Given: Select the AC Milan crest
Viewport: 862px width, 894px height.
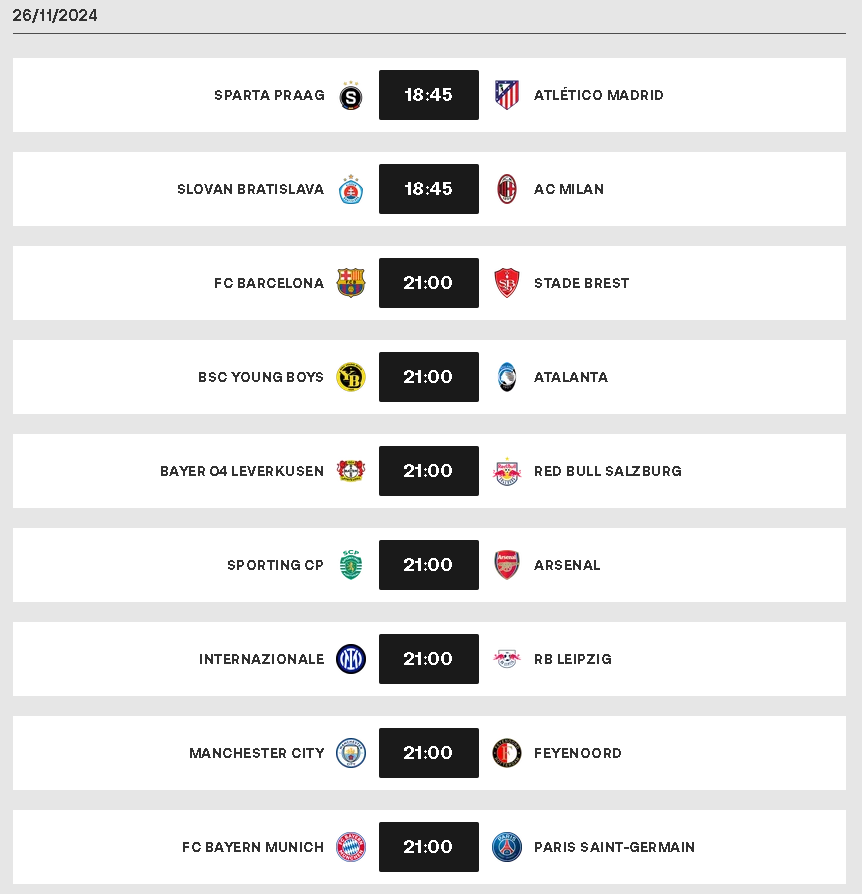Looking at the screenshot, I should (x=507, y=189).
